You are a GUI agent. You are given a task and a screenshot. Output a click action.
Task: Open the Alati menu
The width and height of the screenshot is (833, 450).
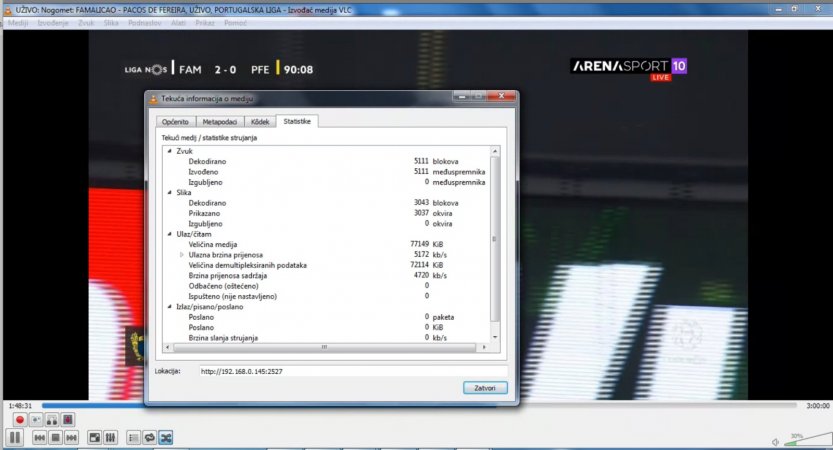click(x=178, y=23)
